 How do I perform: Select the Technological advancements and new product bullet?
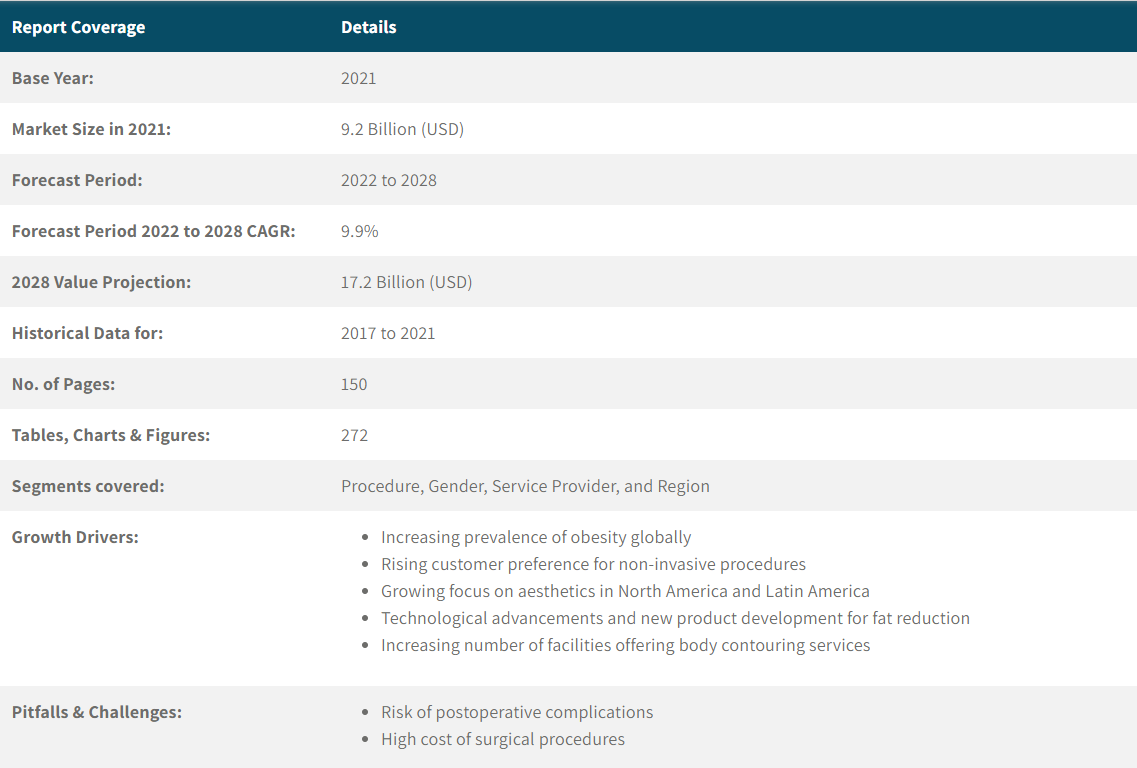point(675,618)
